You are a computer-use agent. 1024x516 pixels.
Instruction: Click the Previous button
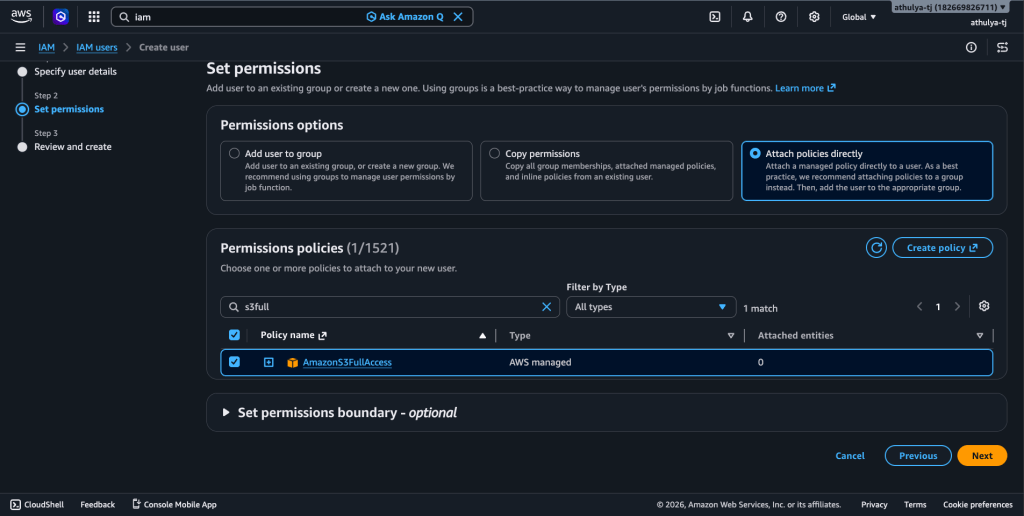[x=918, y=456]
